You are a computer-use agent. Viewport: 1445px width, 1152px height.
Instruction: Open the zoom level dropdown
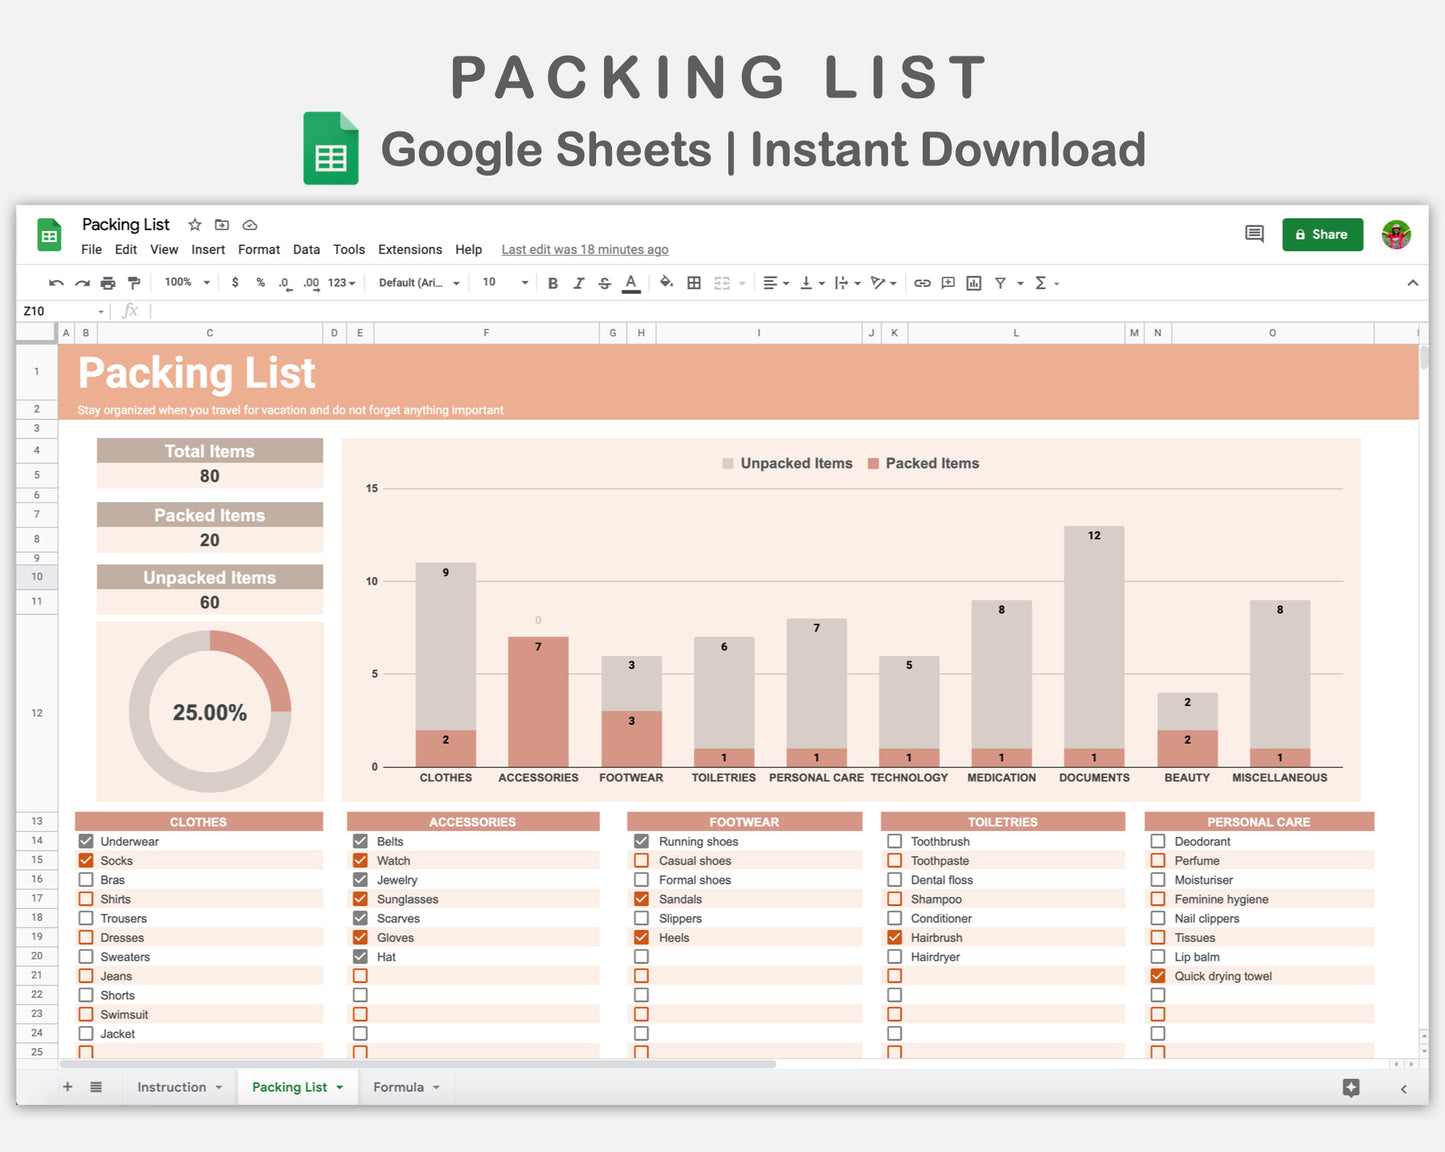point(186,283)
